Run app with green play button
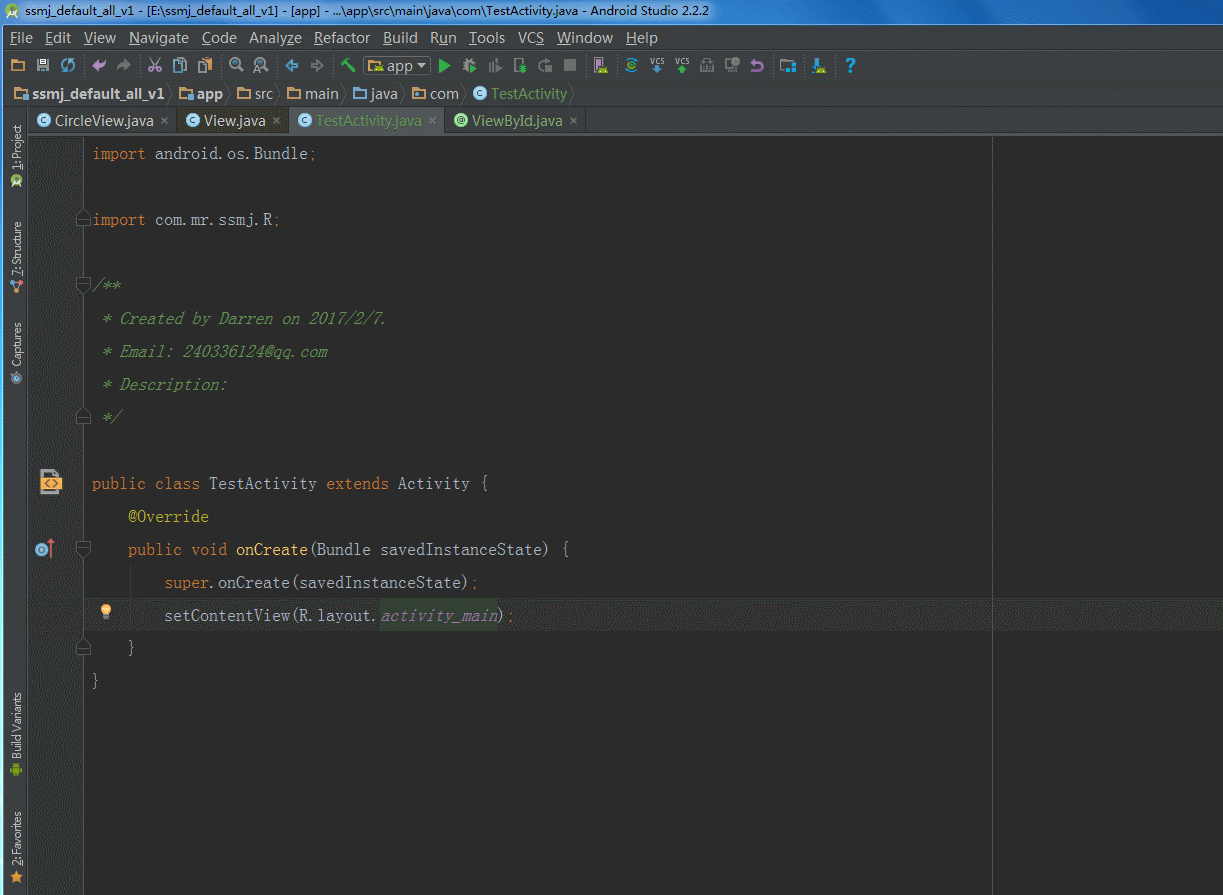 pos(445,65)
